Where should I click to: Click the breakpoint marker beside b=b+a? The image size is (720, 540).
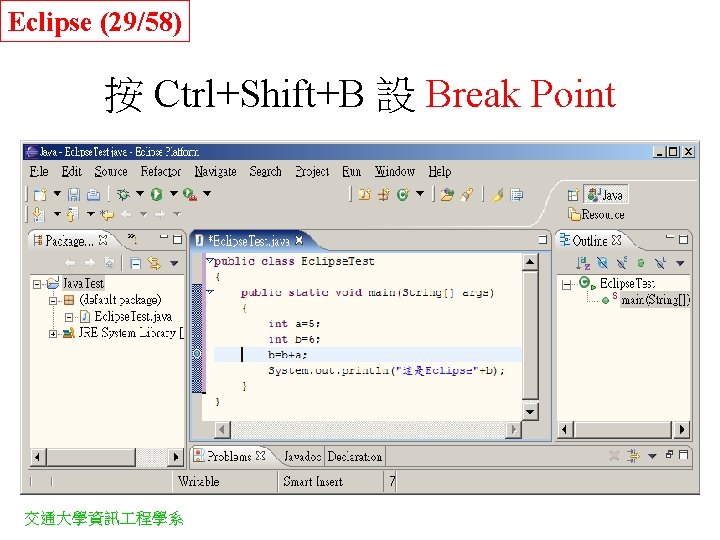(x=197, y=354)
